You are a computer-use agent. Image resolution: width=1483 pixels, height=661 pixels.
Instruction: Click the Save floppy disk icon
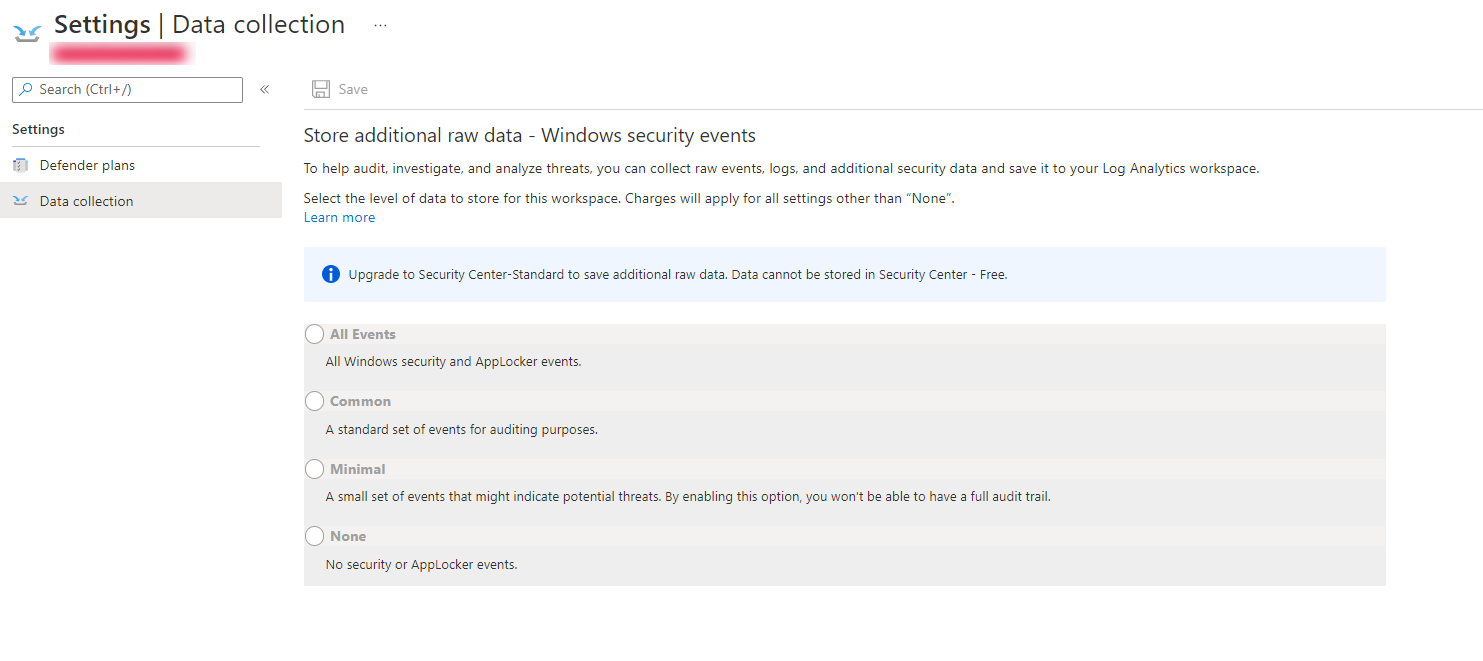pos(321,89)
